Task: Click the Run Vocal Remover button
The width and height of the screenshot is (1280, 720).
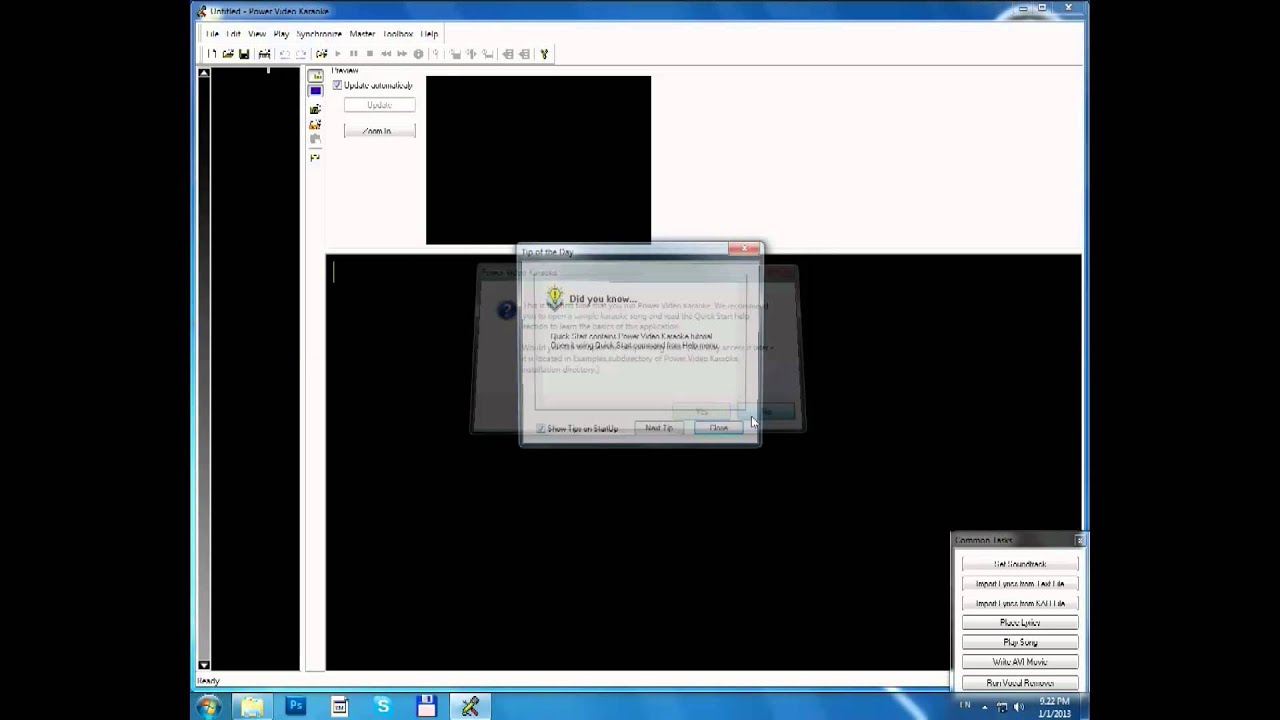Action: tap(1020, 682)
